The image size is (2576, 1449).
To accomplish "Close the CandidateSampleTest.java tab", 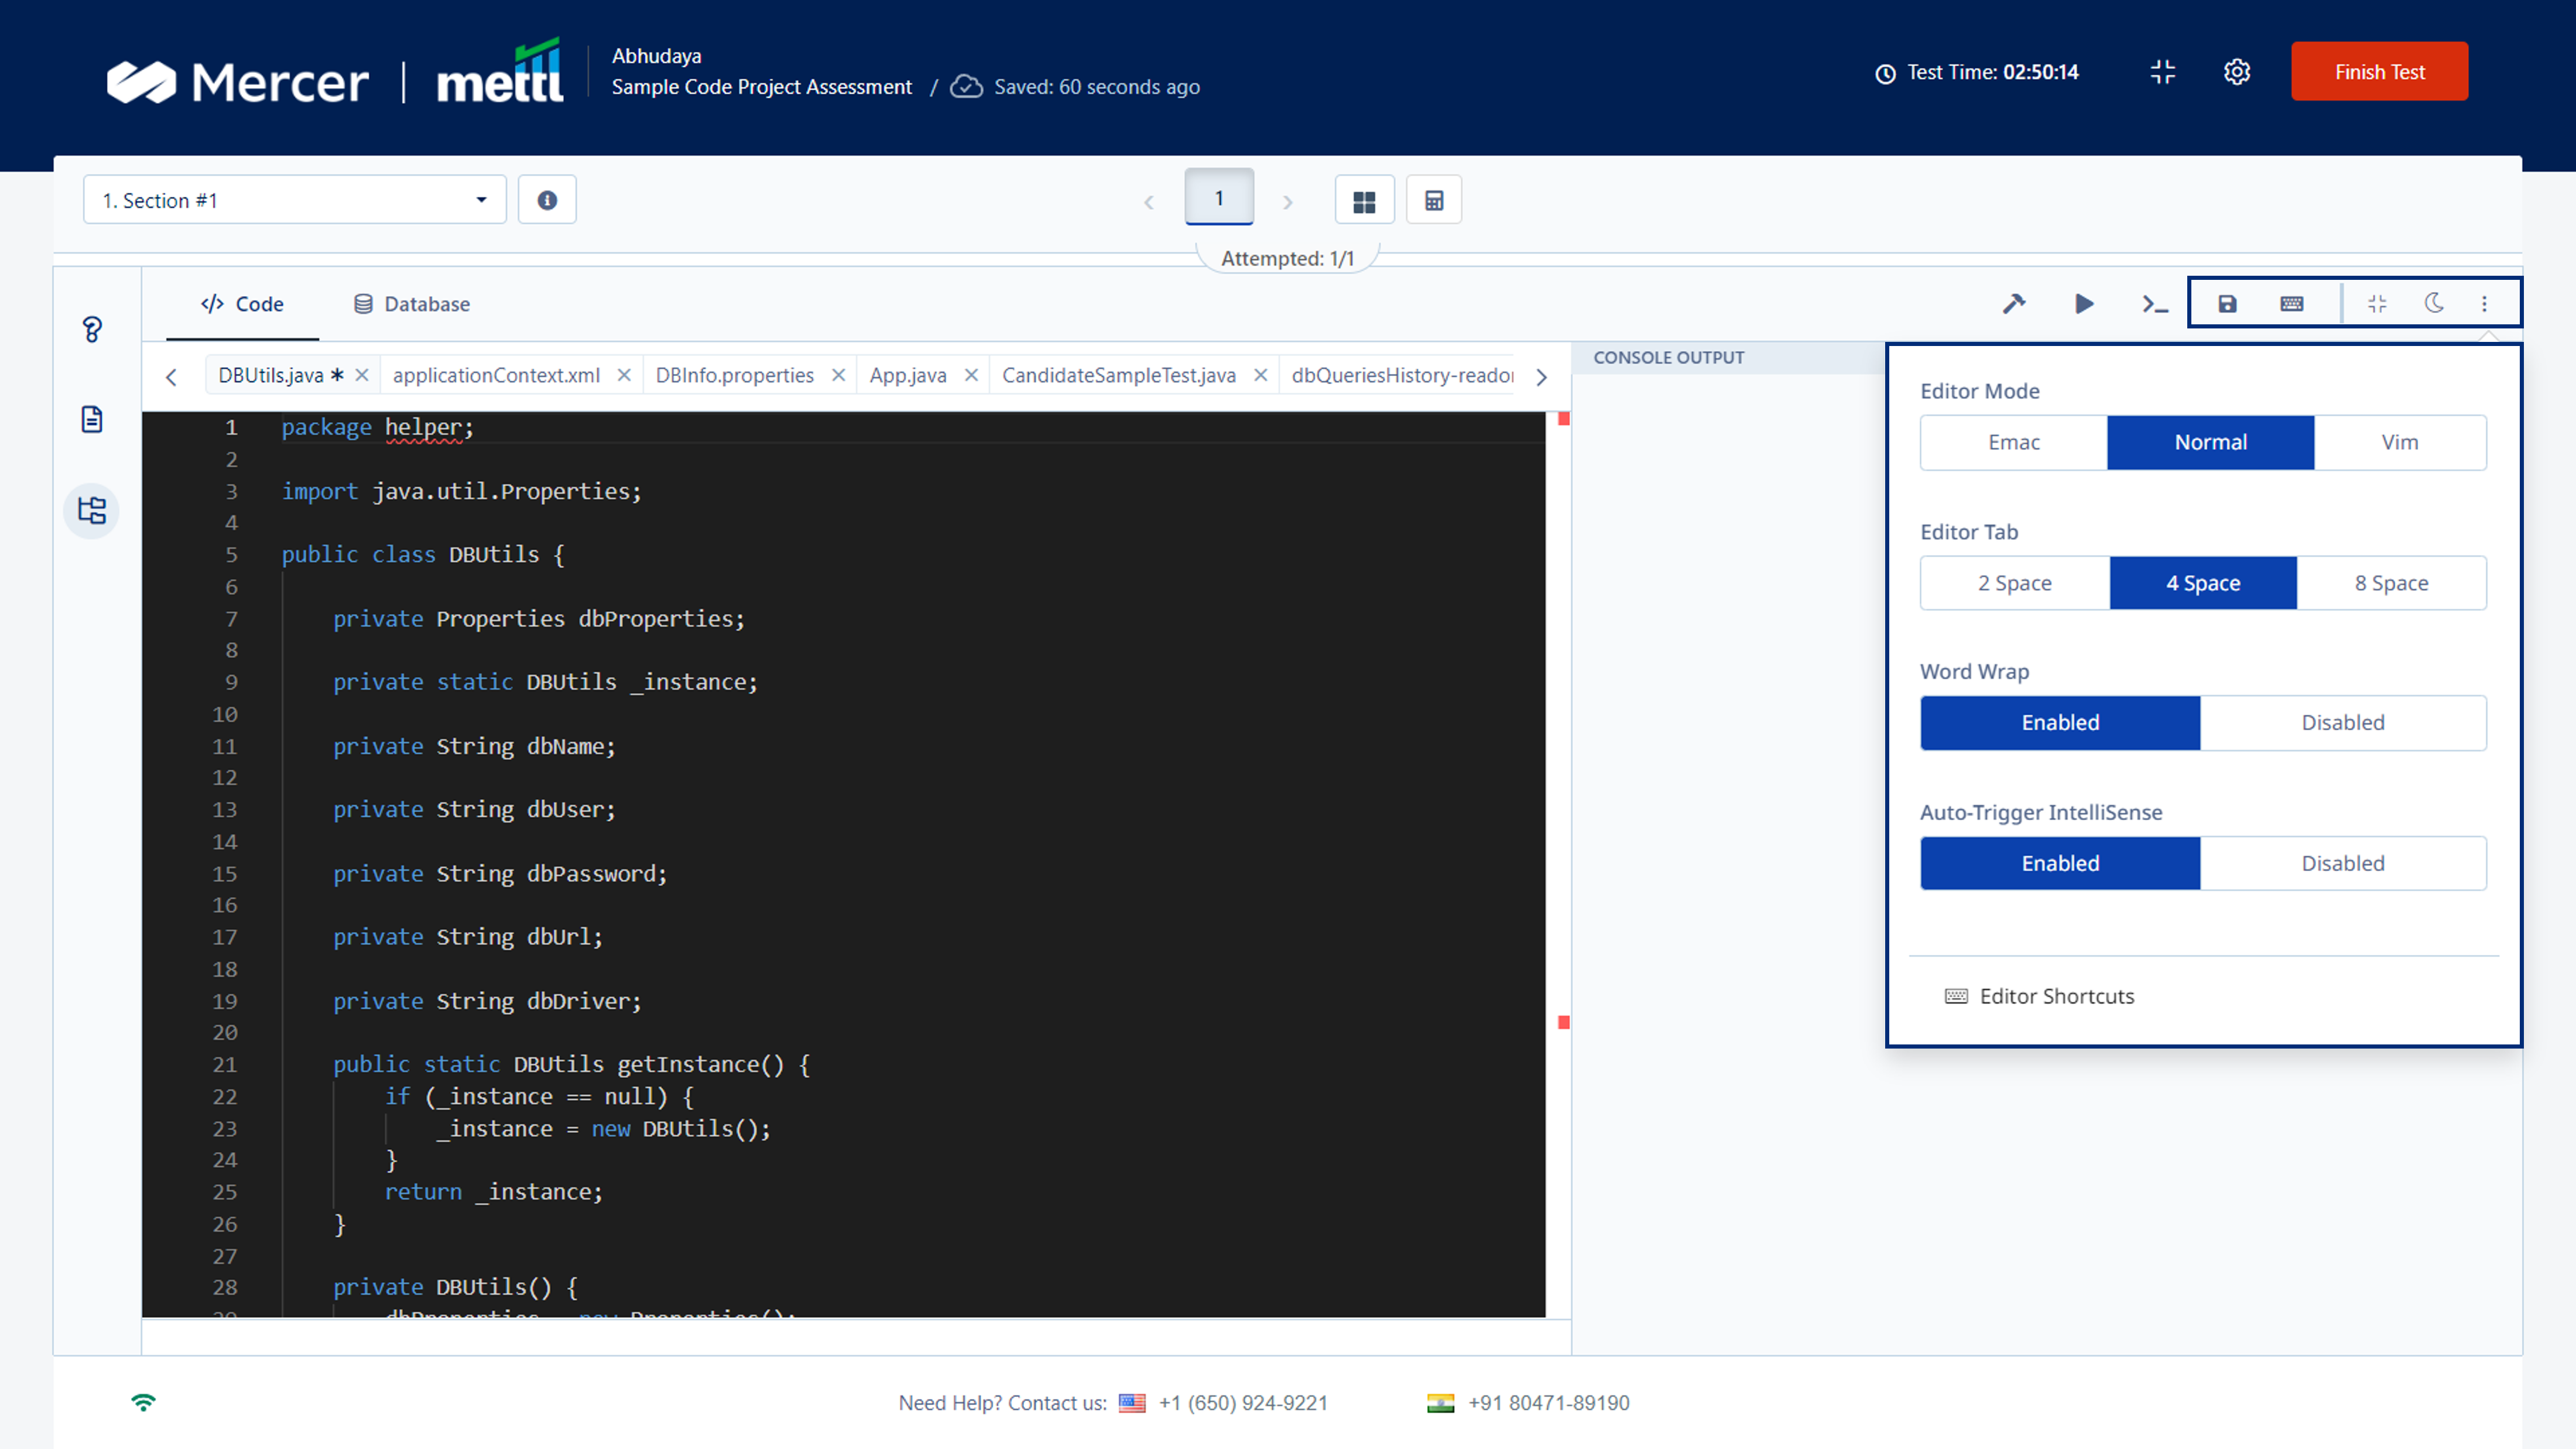I will point(1261,375).
